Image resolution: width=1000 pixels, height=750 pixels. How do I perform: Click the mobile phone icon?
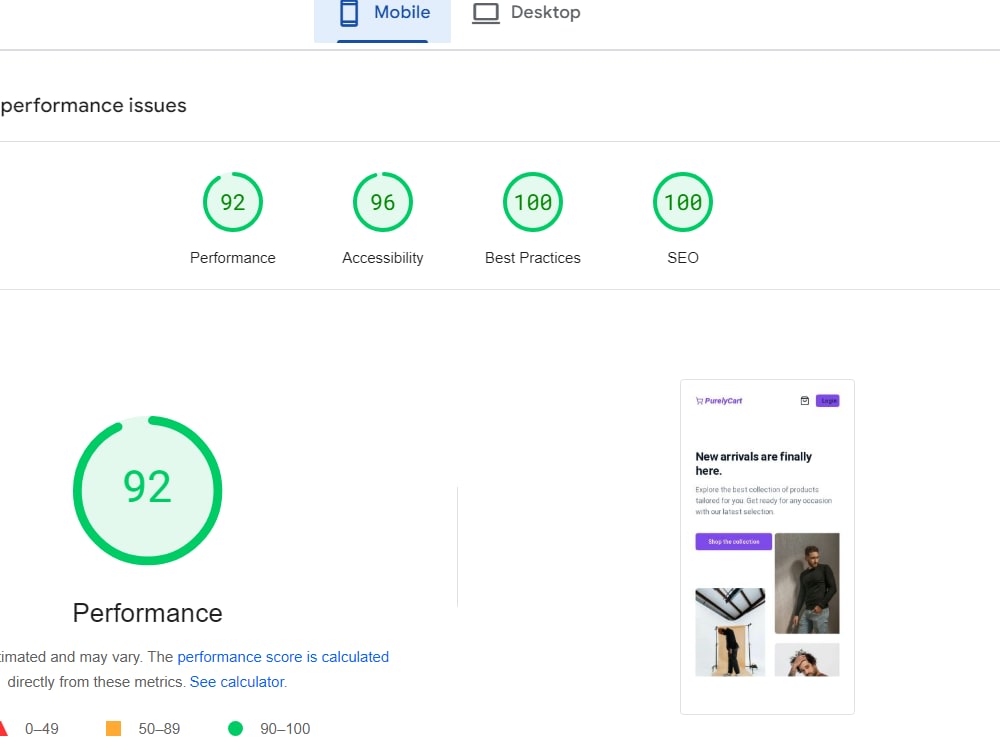point(349,13)
